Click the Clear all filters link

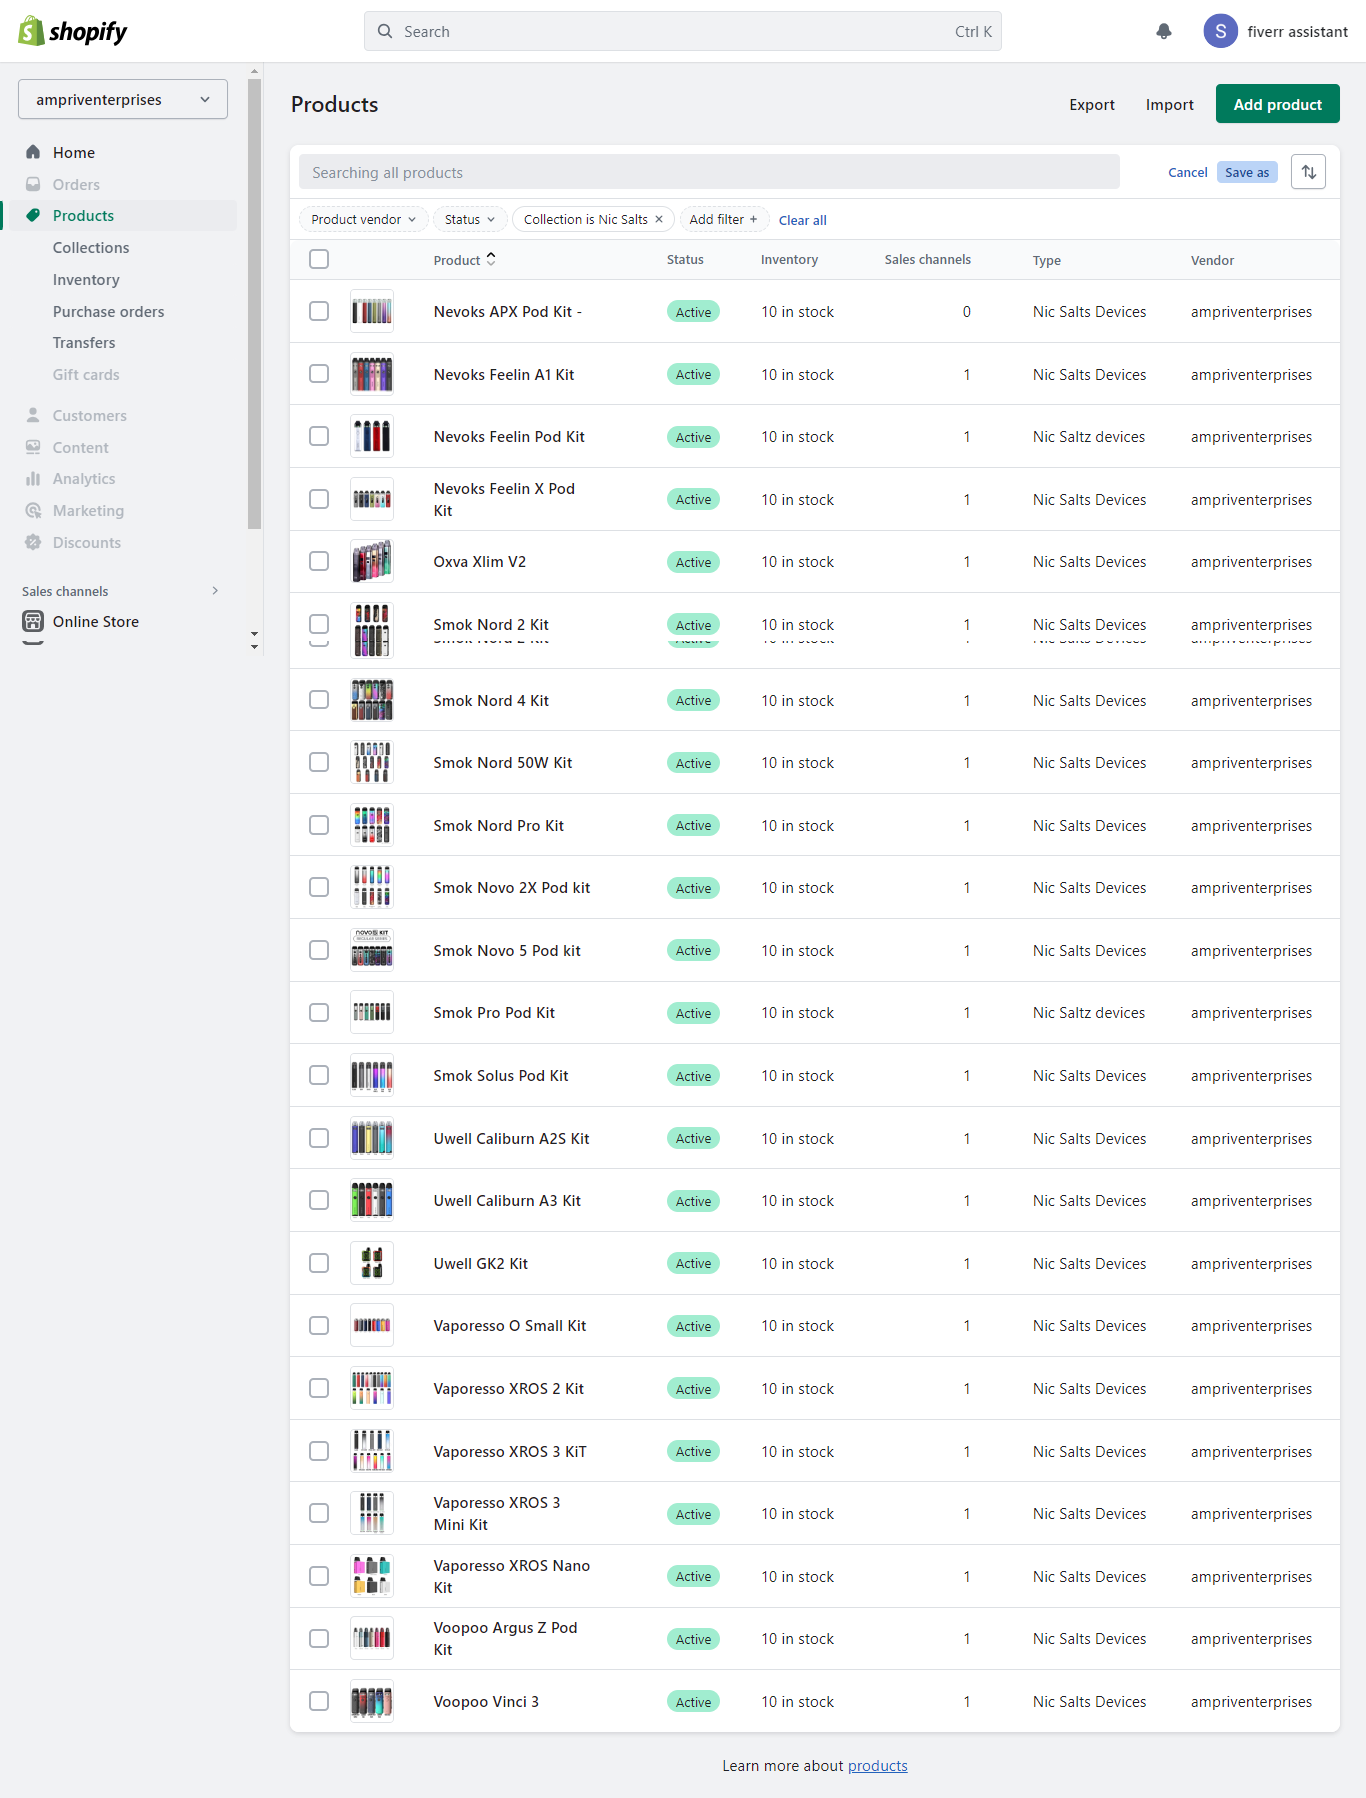click(802, 220)
